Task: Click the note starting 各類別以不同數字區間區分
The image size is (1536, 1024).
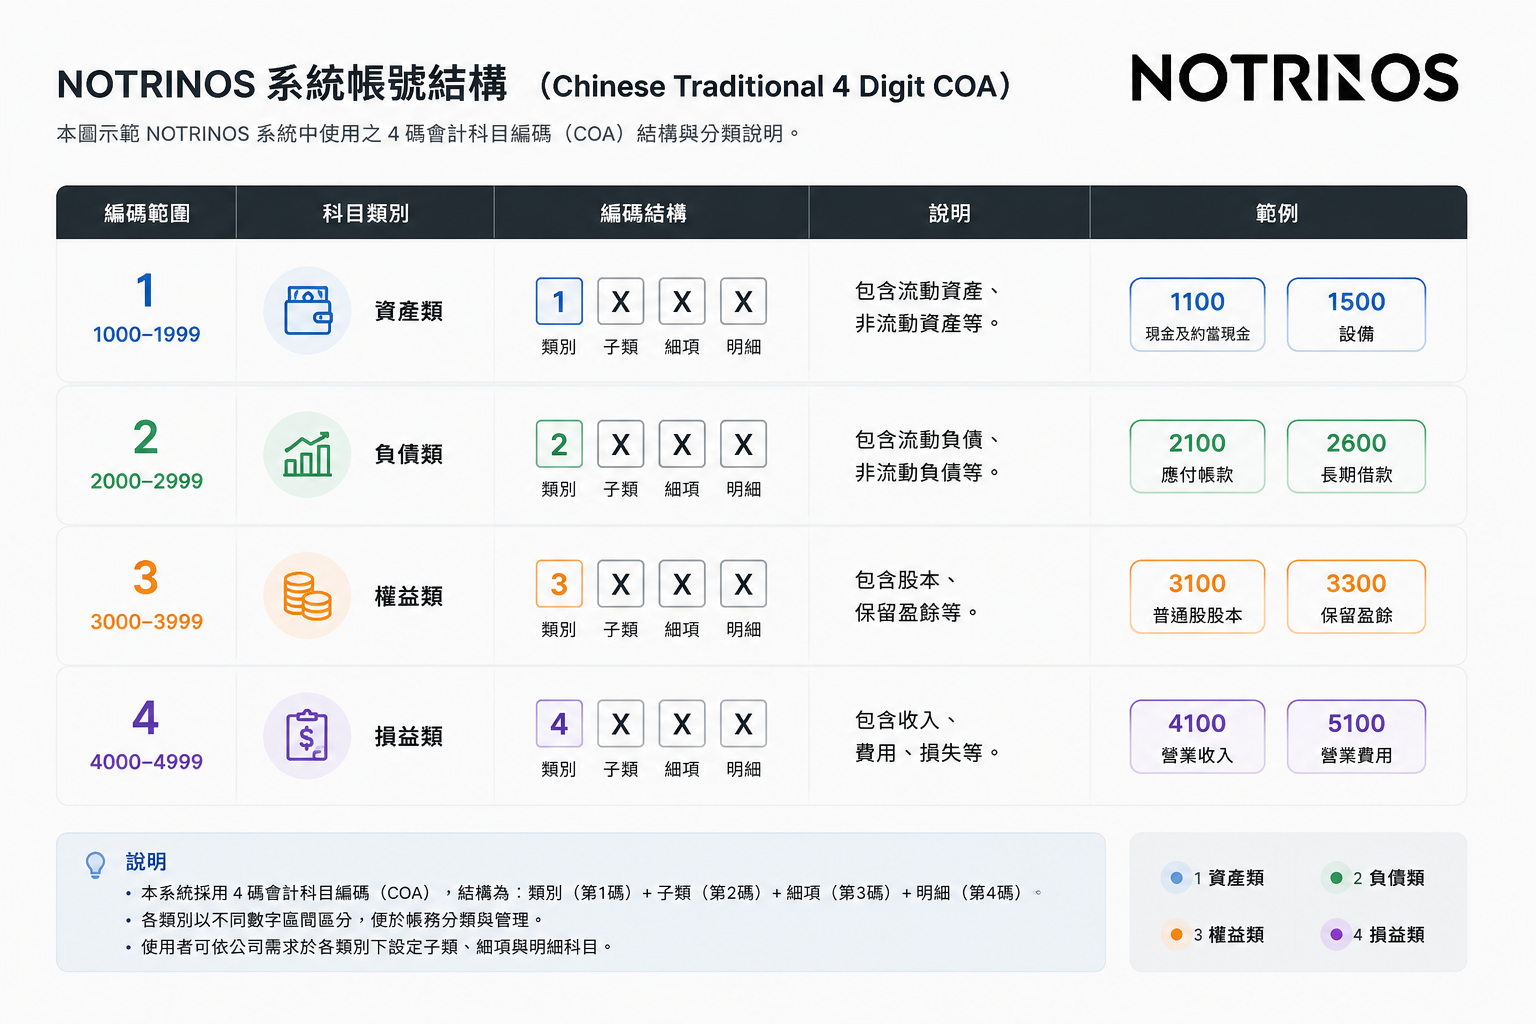Action: [x=342, y=919]
